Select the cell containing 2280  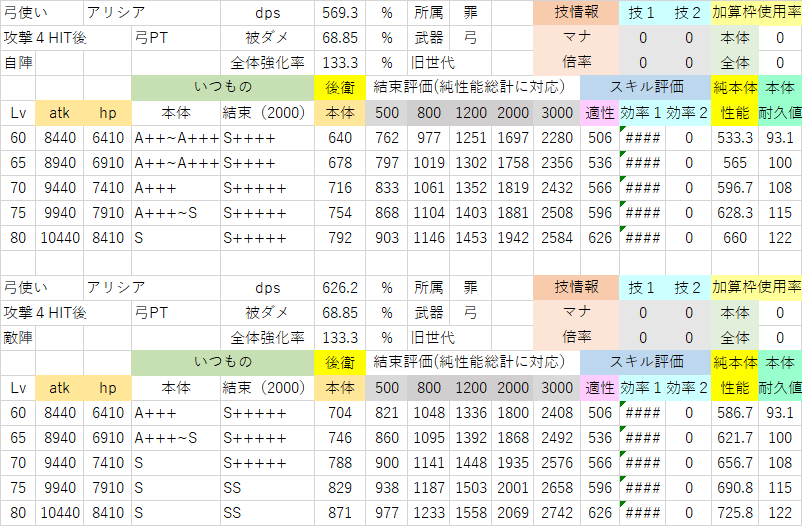557,138
